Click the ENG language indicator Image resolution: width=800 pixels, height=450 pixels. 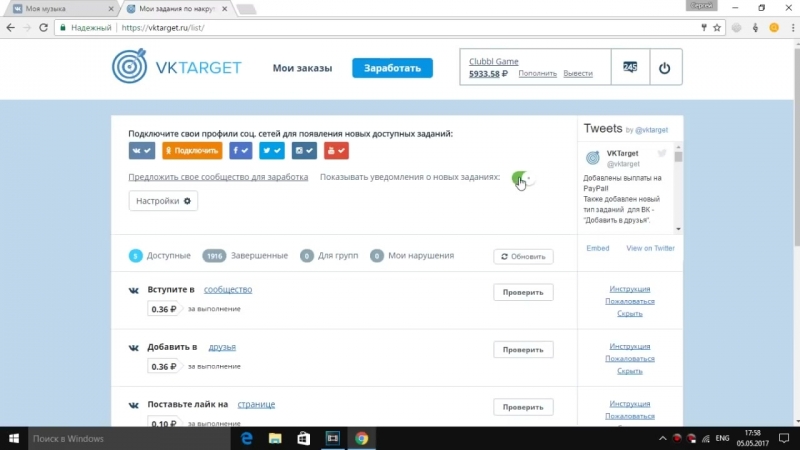(722, 438)
